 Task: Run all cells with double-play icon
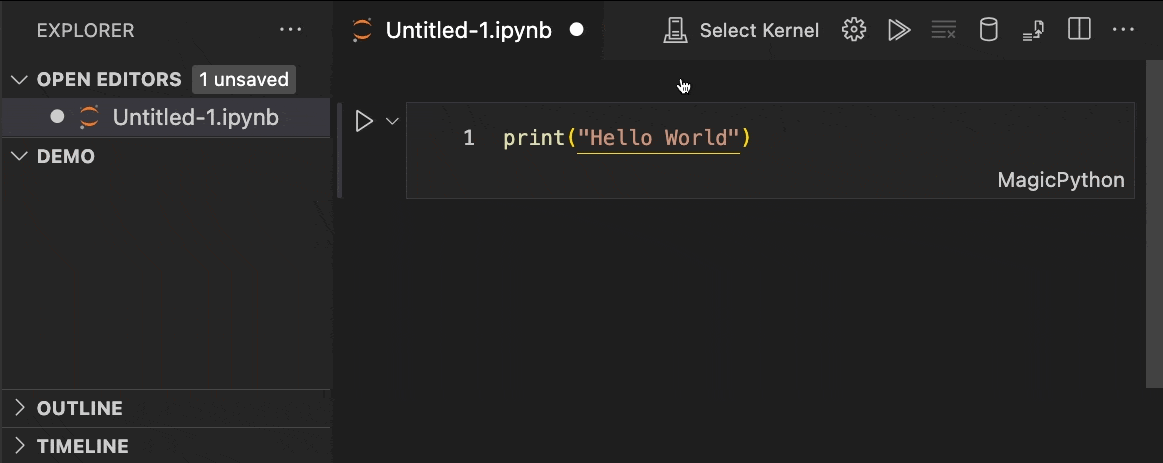(x=899, y=30)
